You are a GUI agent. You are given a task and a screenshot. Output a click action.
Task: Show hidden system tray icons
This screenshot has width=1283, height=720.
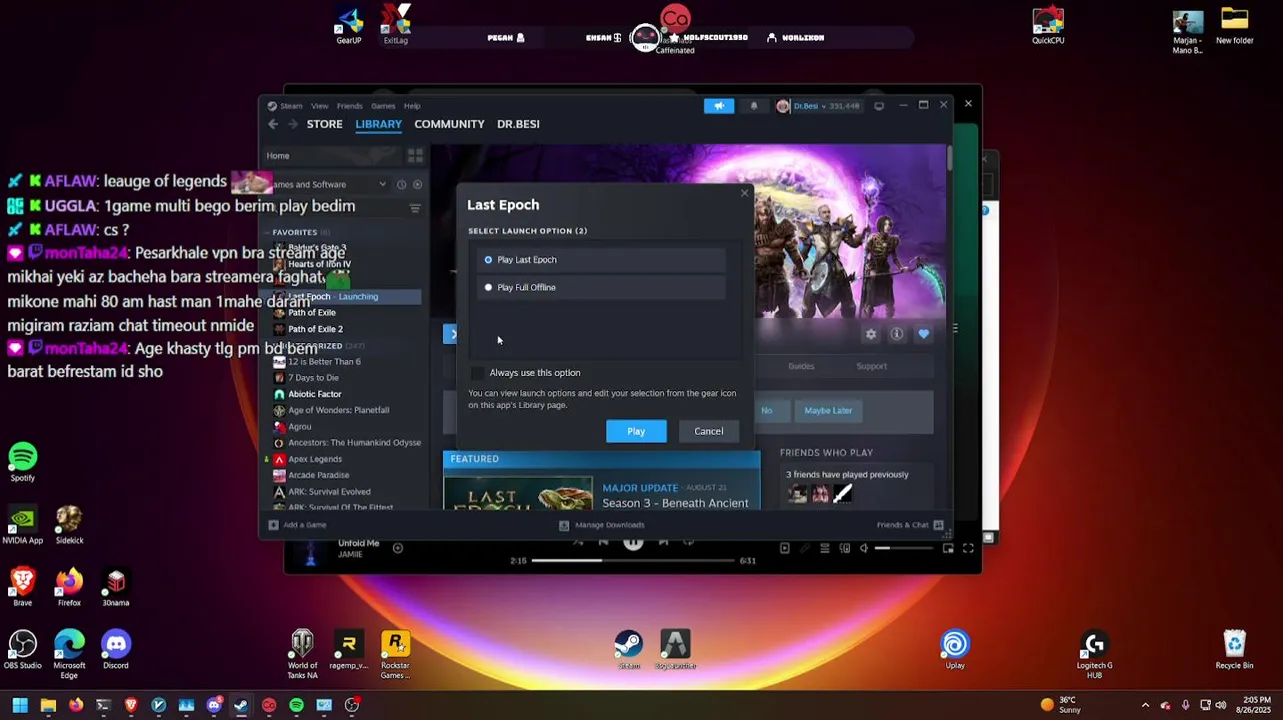click(1145, 705)
